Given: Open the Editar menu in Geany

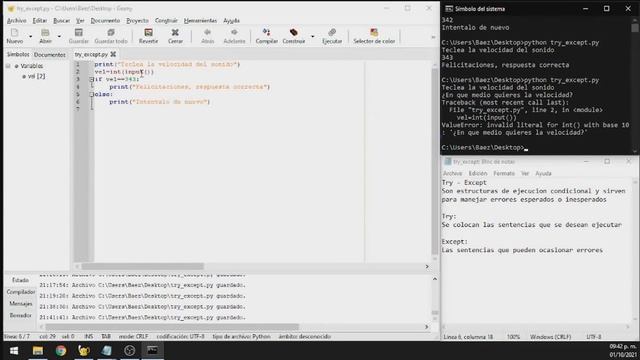Looking at the screenshot, I should tap(40, 20).
